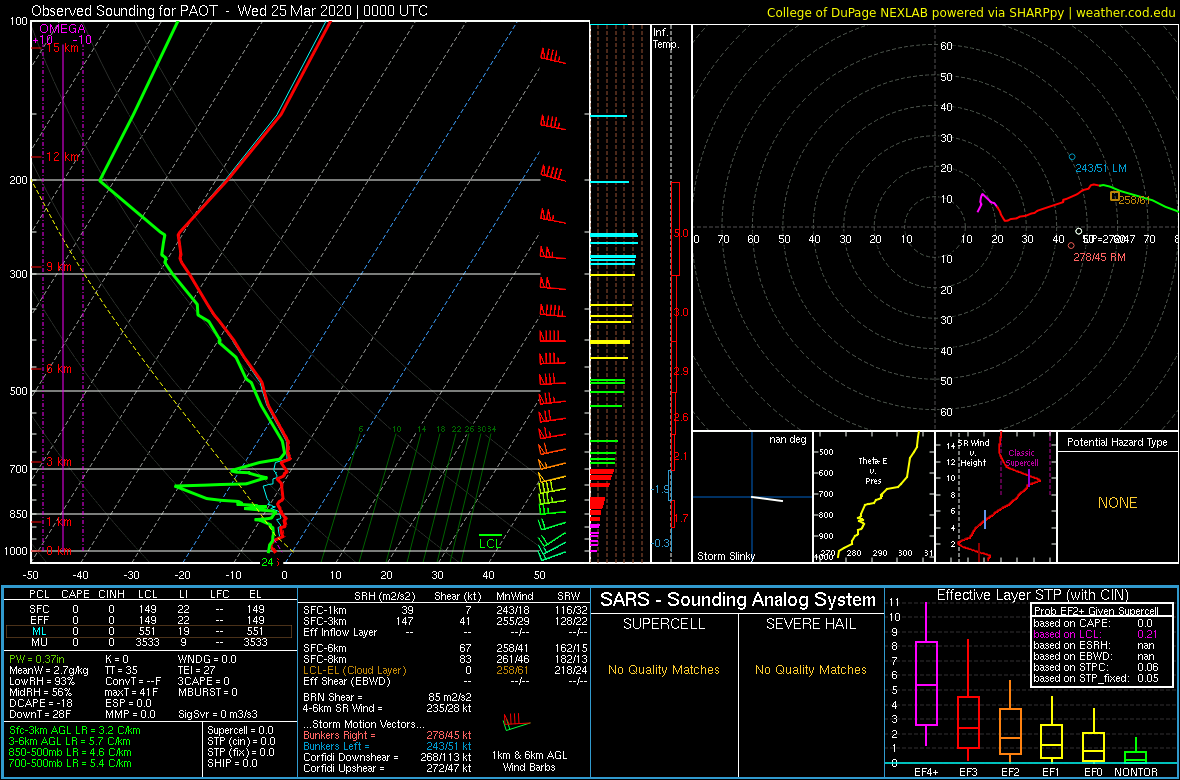This screenshot has width=1180, height=780.
Task: Select the SFC-3km kinematics row
Action: pyautogui.click(x=446, y=620)
